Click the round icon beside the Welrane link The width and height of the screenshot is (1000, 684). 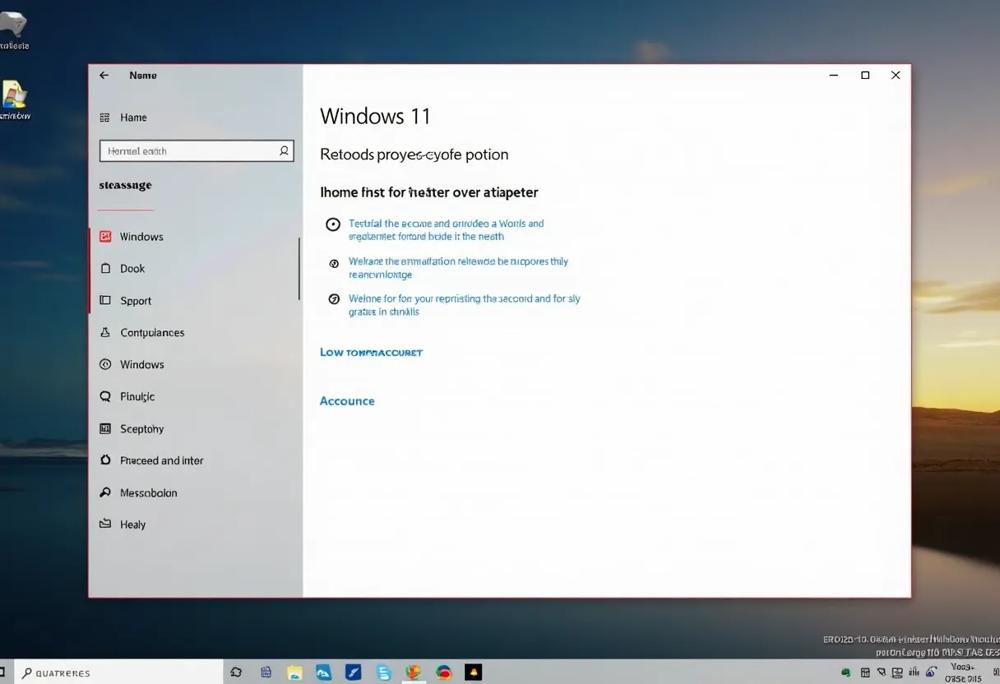coord(334,263)
